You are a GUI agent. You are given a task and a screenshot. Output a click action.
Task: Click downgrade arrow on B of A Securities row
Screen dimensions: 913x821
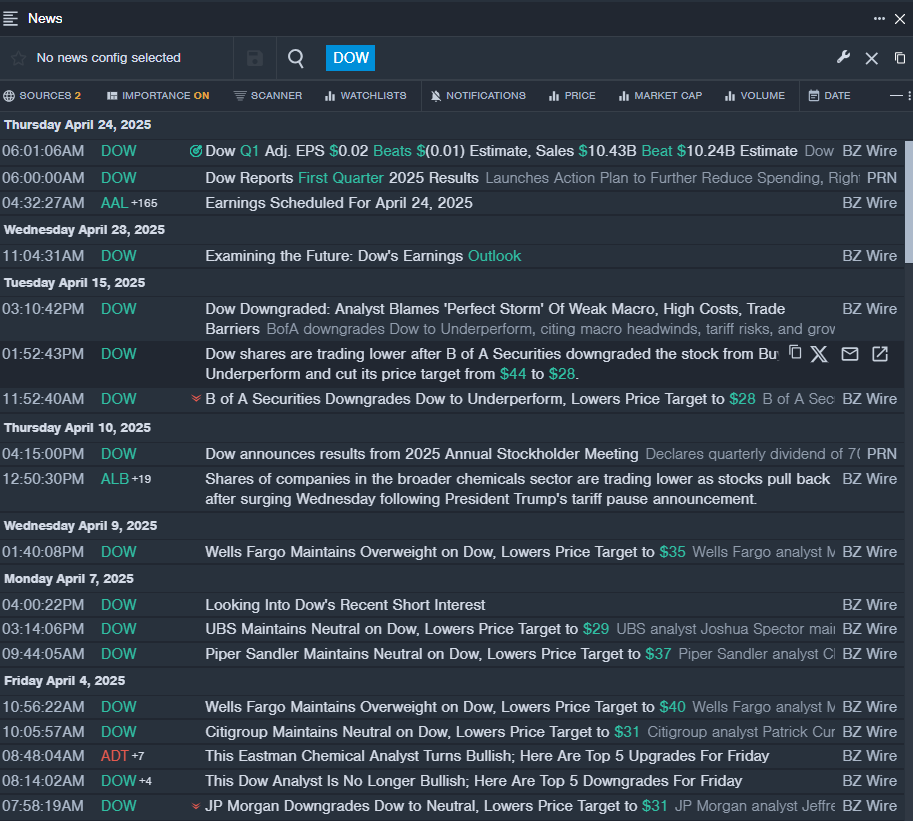click(196, 399)
